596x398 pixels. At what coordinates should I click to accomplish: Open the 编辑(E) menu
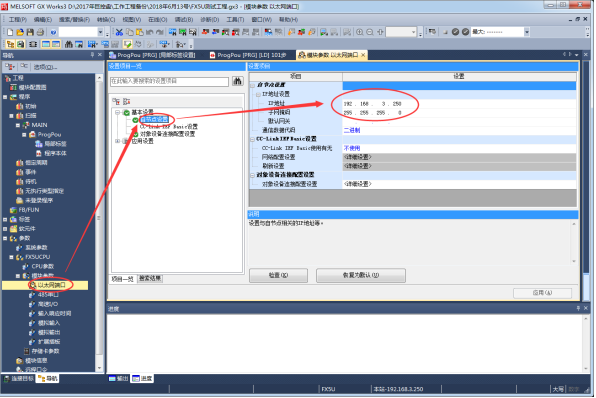click(43, 19)
